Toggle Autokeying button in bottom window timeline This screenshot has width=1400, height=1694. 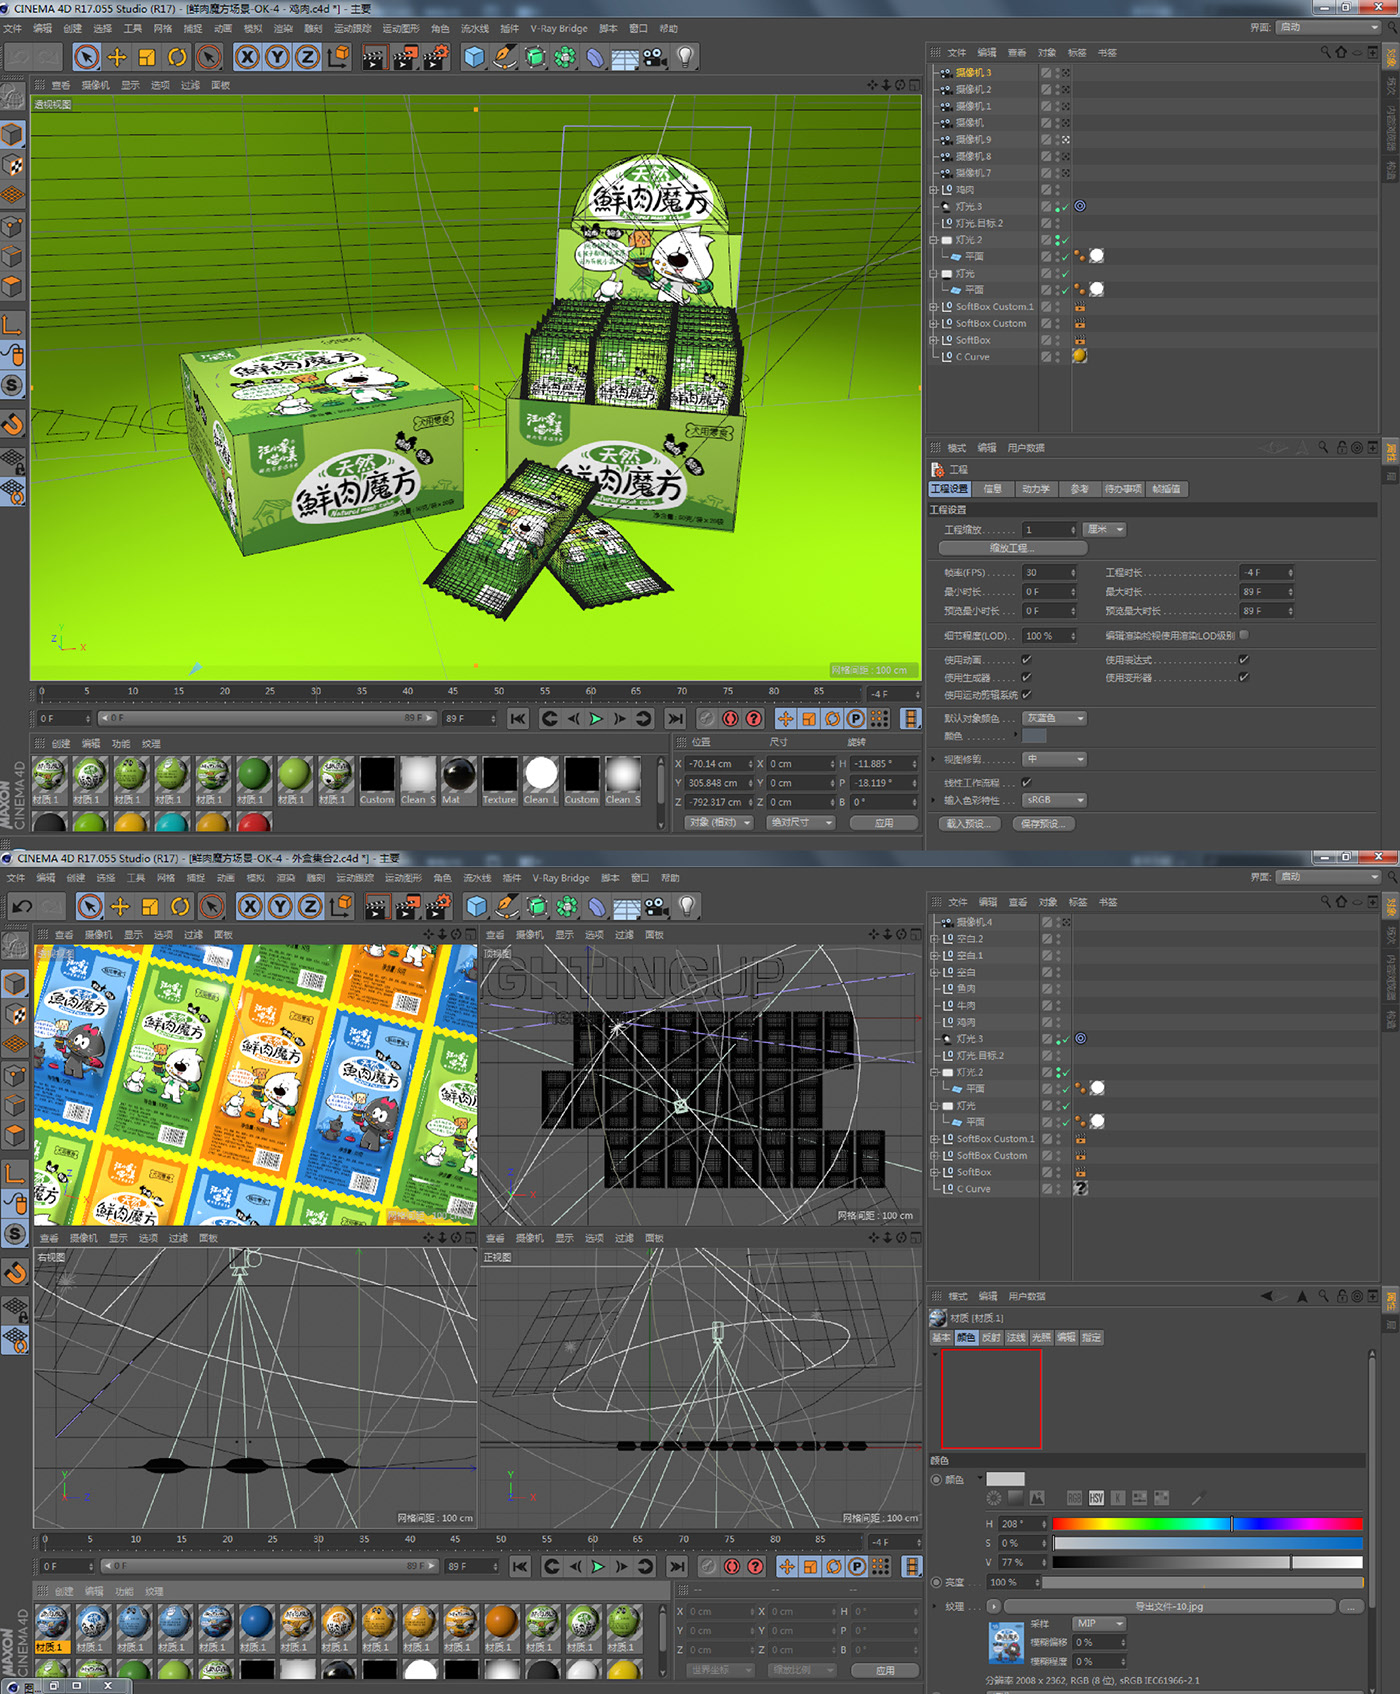point(732,1566)
